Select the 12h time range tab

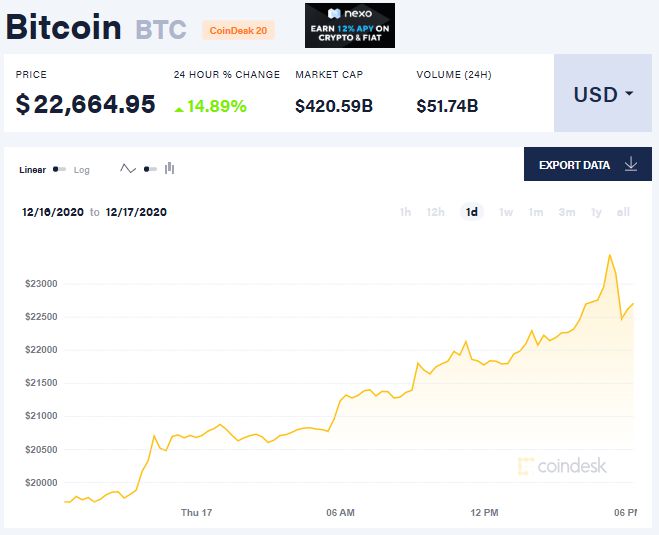pyautogui.click(x=435, y=212)
